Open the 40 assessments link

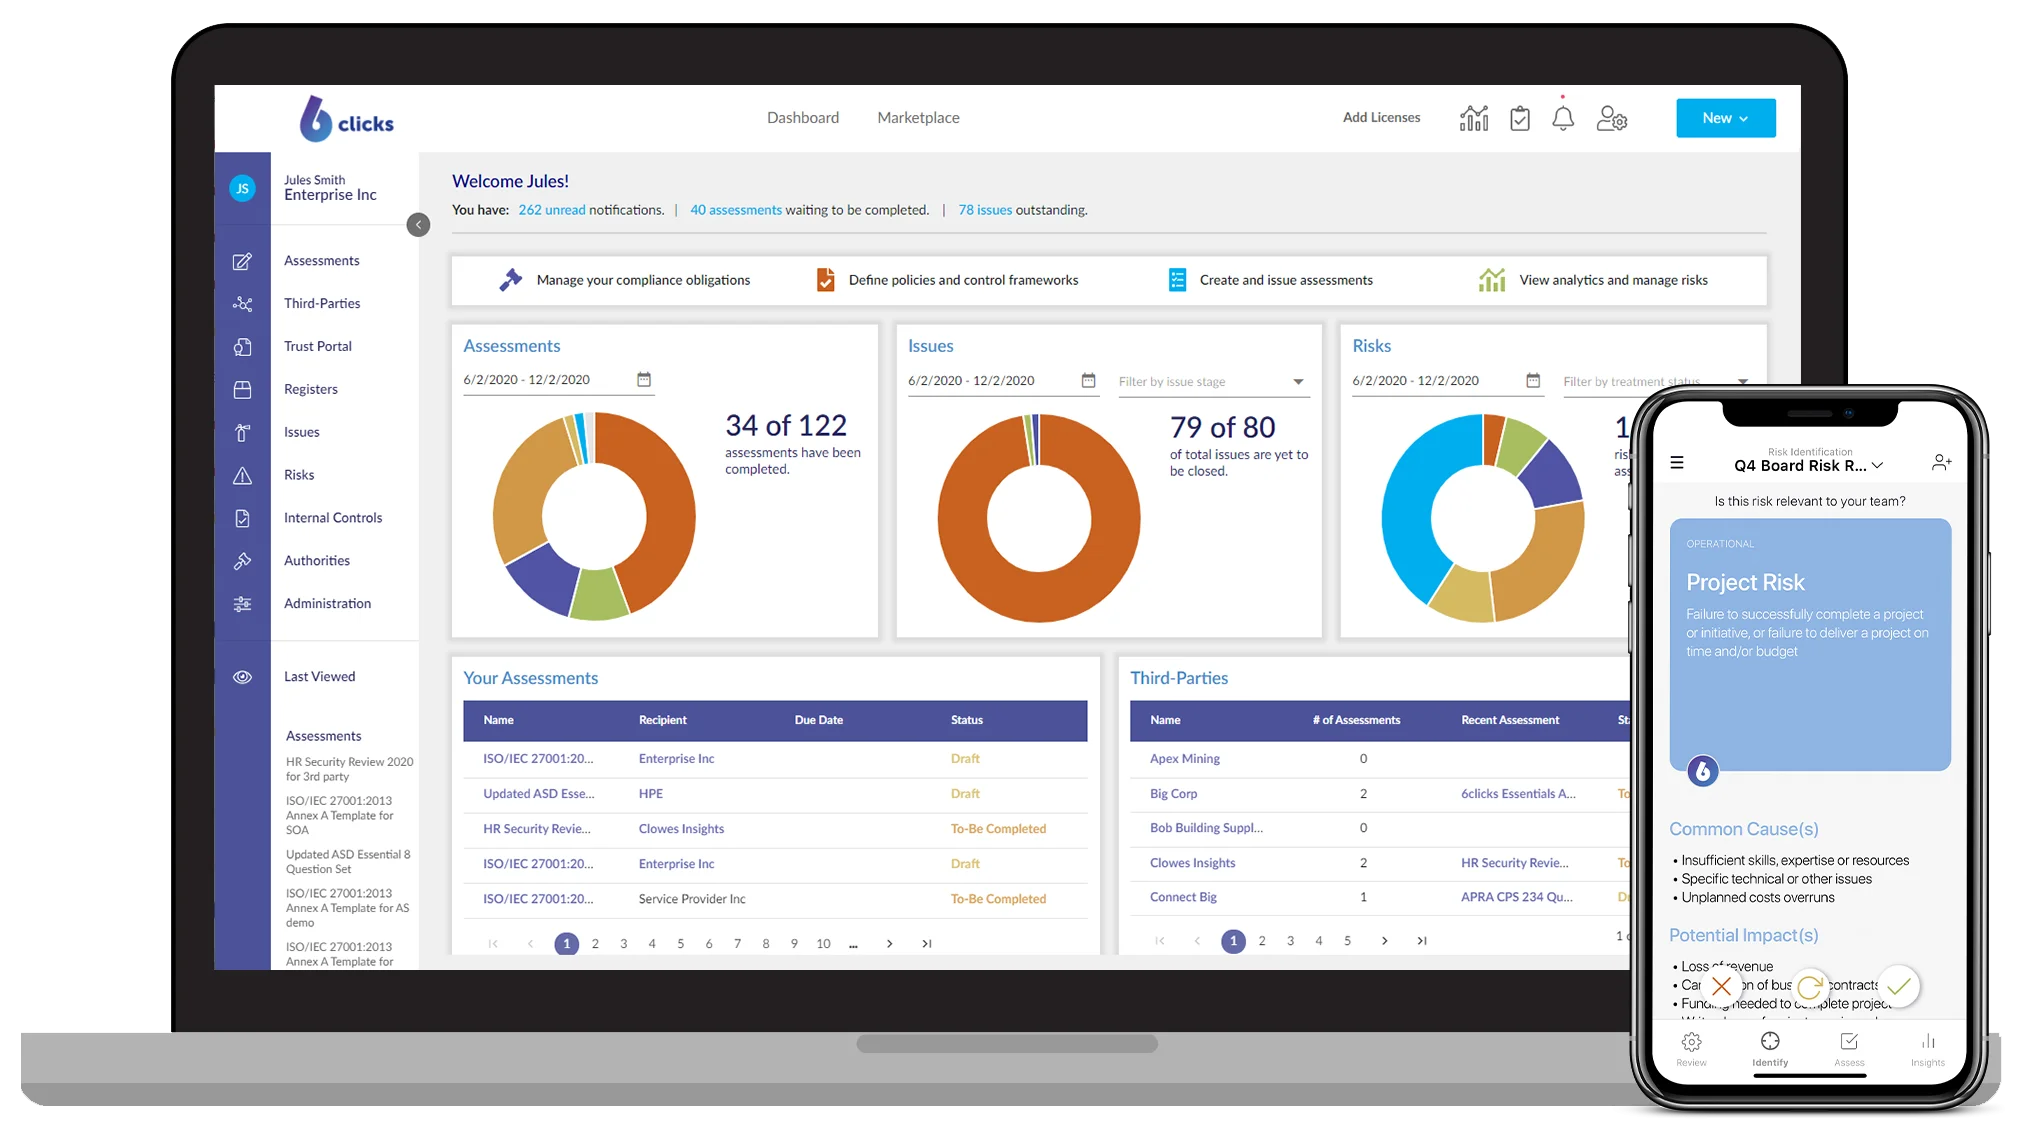tap(736, 210)
